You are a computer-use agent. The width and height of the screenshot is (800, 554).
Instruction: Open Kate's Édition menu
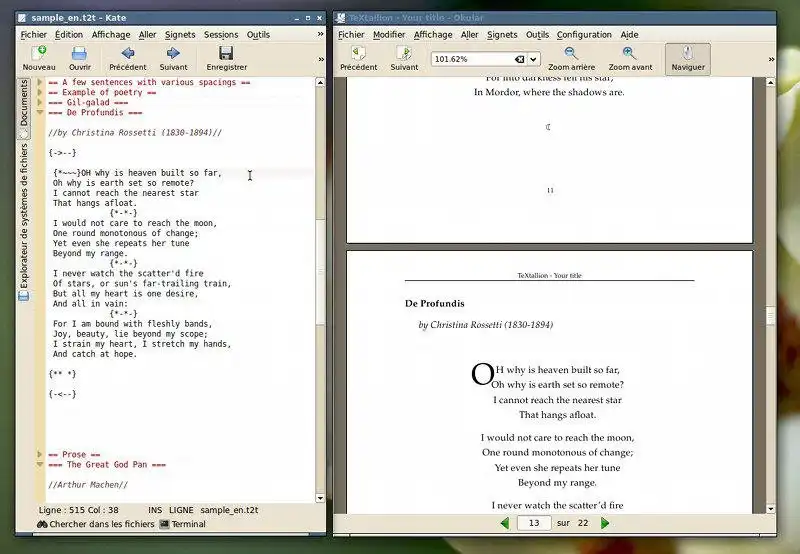coord(69,34)
